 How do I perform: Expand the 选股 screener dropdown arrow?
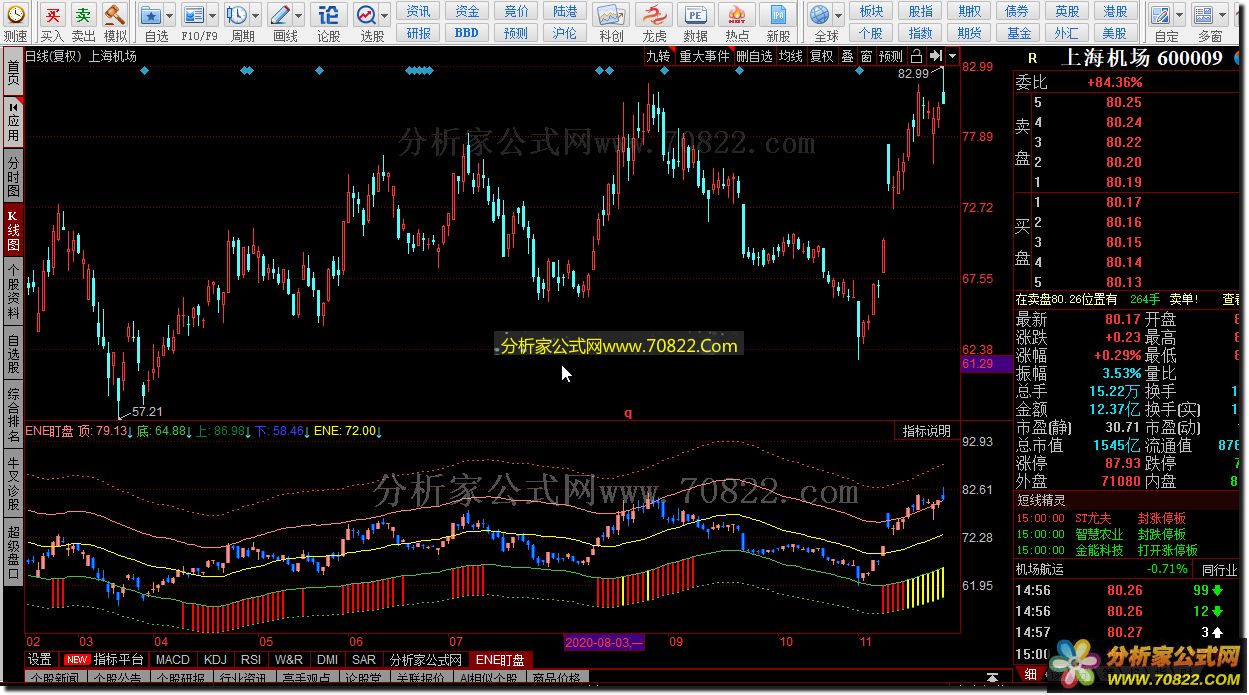coord(385,15)
